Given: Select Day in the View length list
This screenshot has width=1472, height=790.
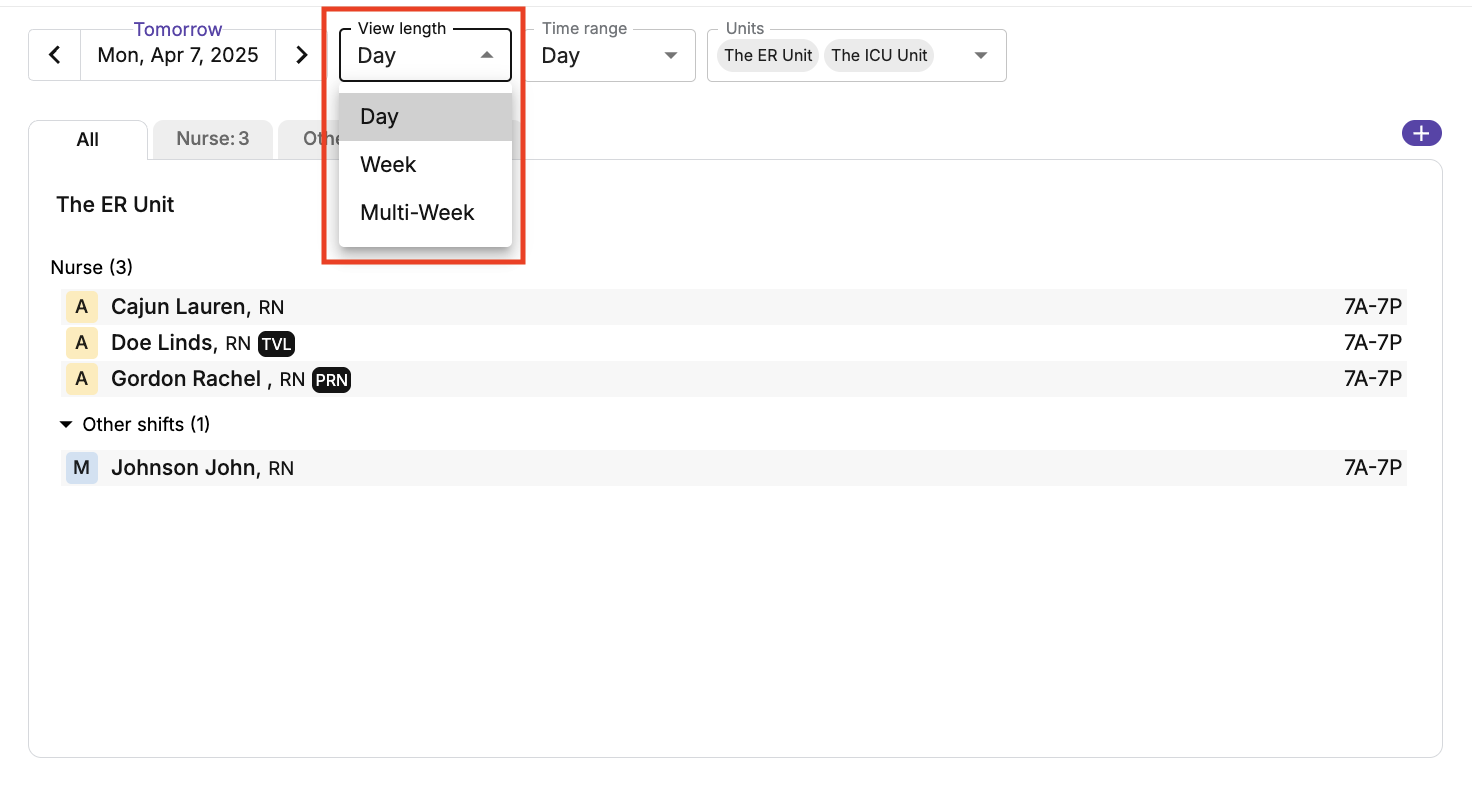Looking at the screenshot, I should (x=425, y=117).
